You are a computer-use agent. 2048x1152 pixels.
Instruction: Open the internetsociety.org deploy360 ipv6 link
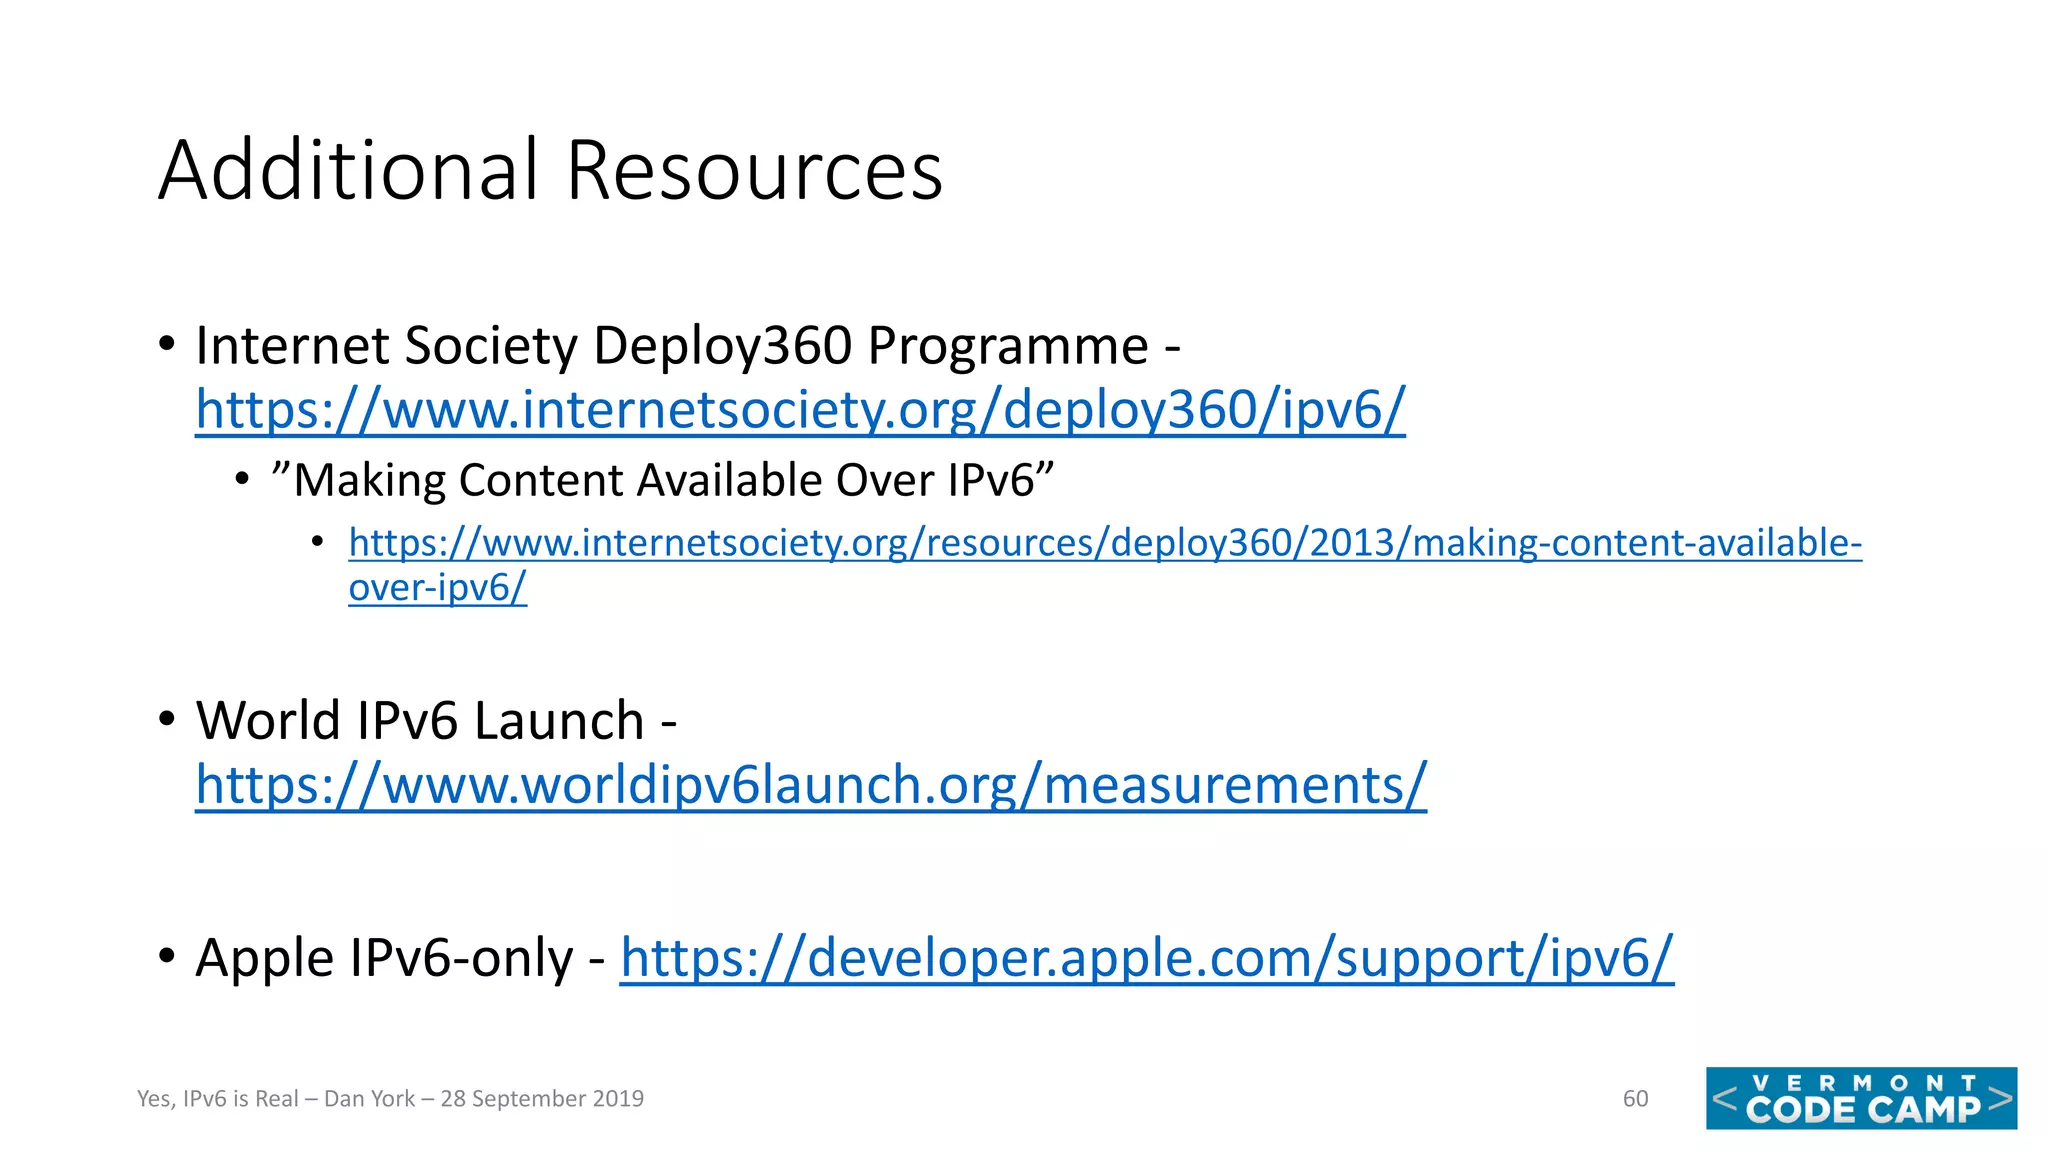click(800, 410)
